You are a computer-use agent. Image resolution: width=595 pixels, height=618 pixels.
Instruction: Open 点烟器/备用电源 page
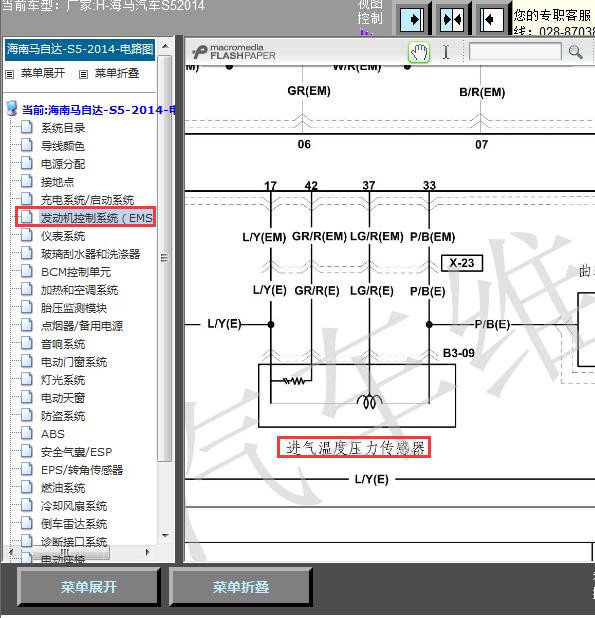click(x=82, y=326)
